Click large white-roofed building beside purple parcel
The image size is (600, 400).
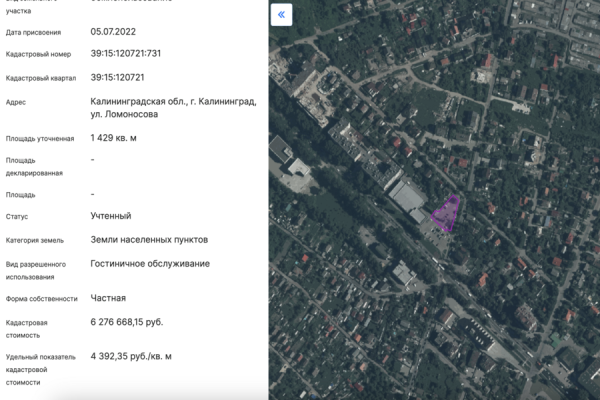410,195
